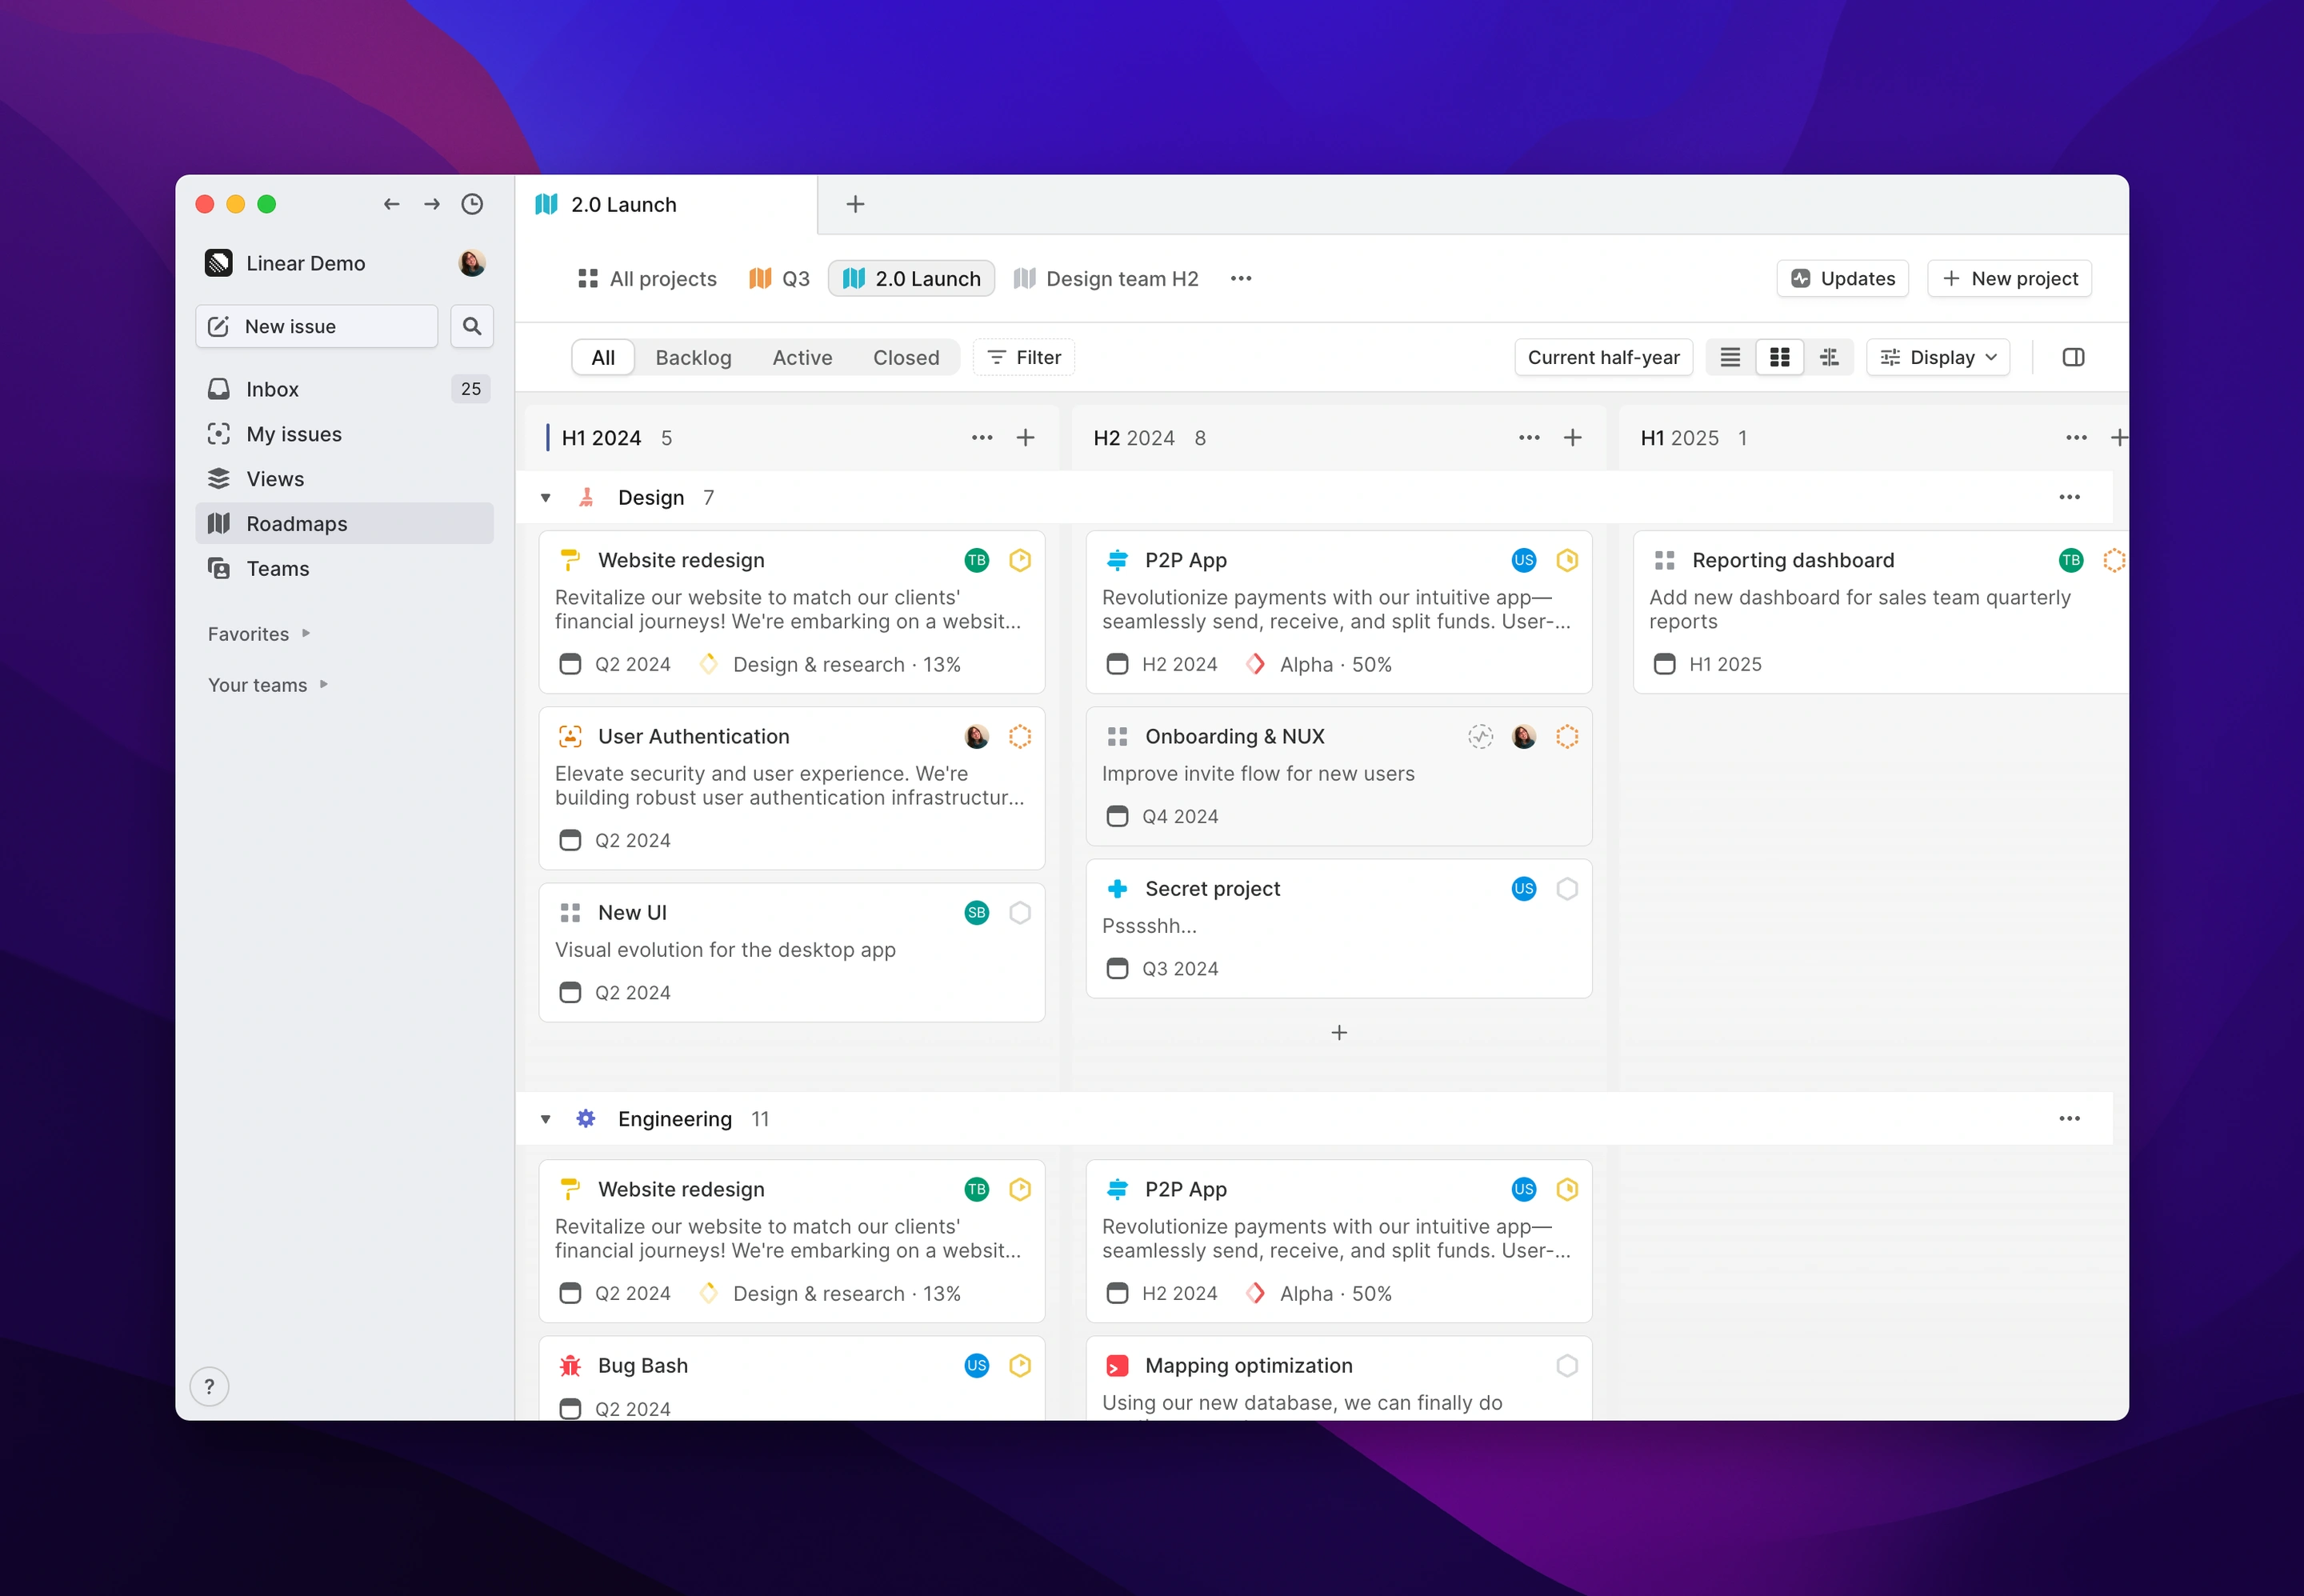2304x1596 pixels.
Task: Click the Q4 2024 date on Onboarding & NUX
Action: 1162,816
